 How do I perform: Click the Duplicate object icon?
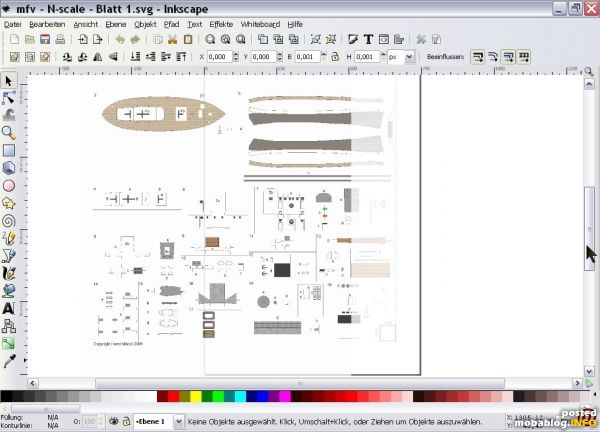[x=263, y=39]
